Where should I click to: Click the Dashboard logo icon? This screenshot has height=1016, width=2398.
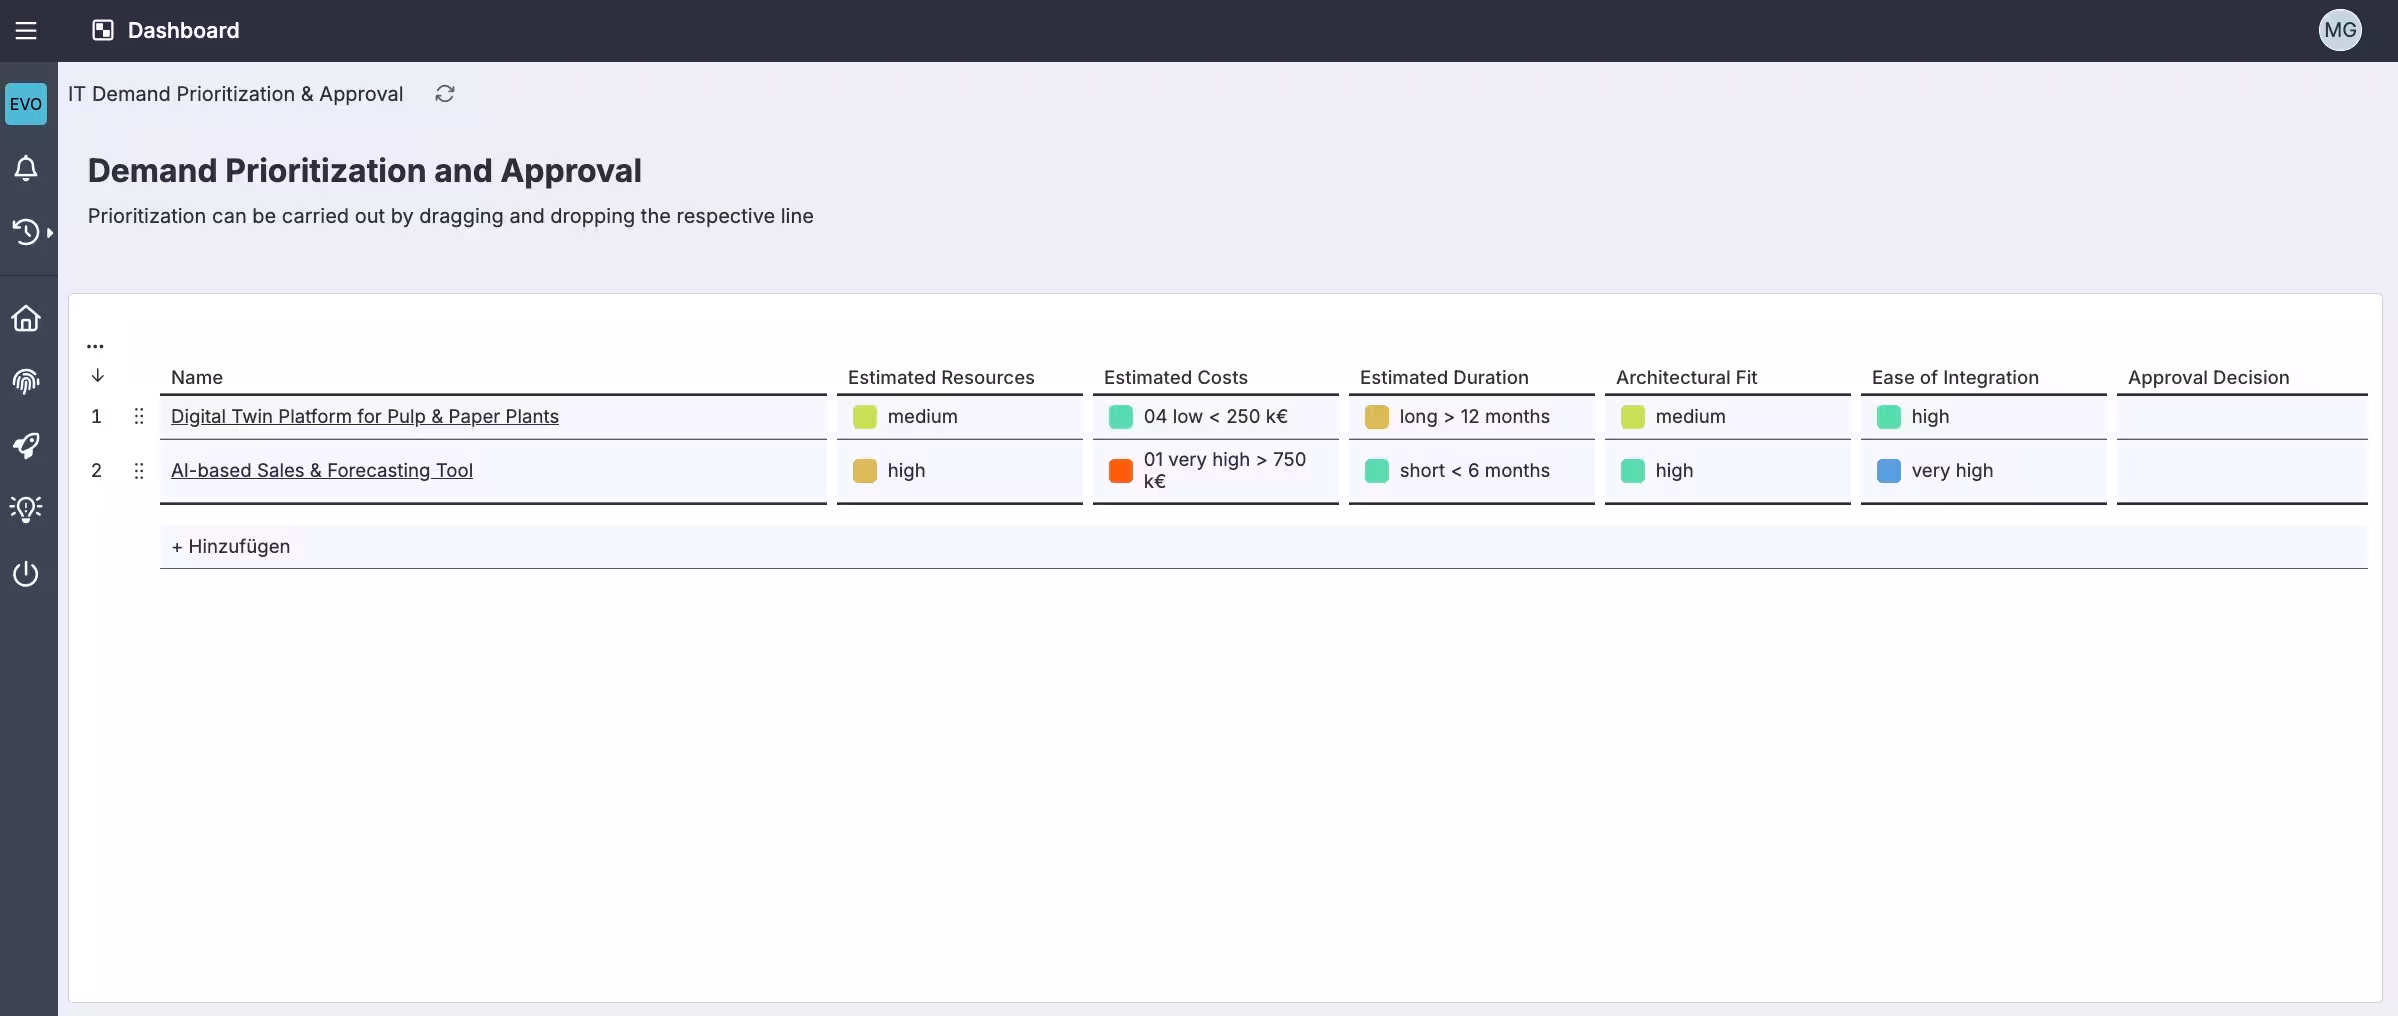pyautogui.click(x=102, y=30)
